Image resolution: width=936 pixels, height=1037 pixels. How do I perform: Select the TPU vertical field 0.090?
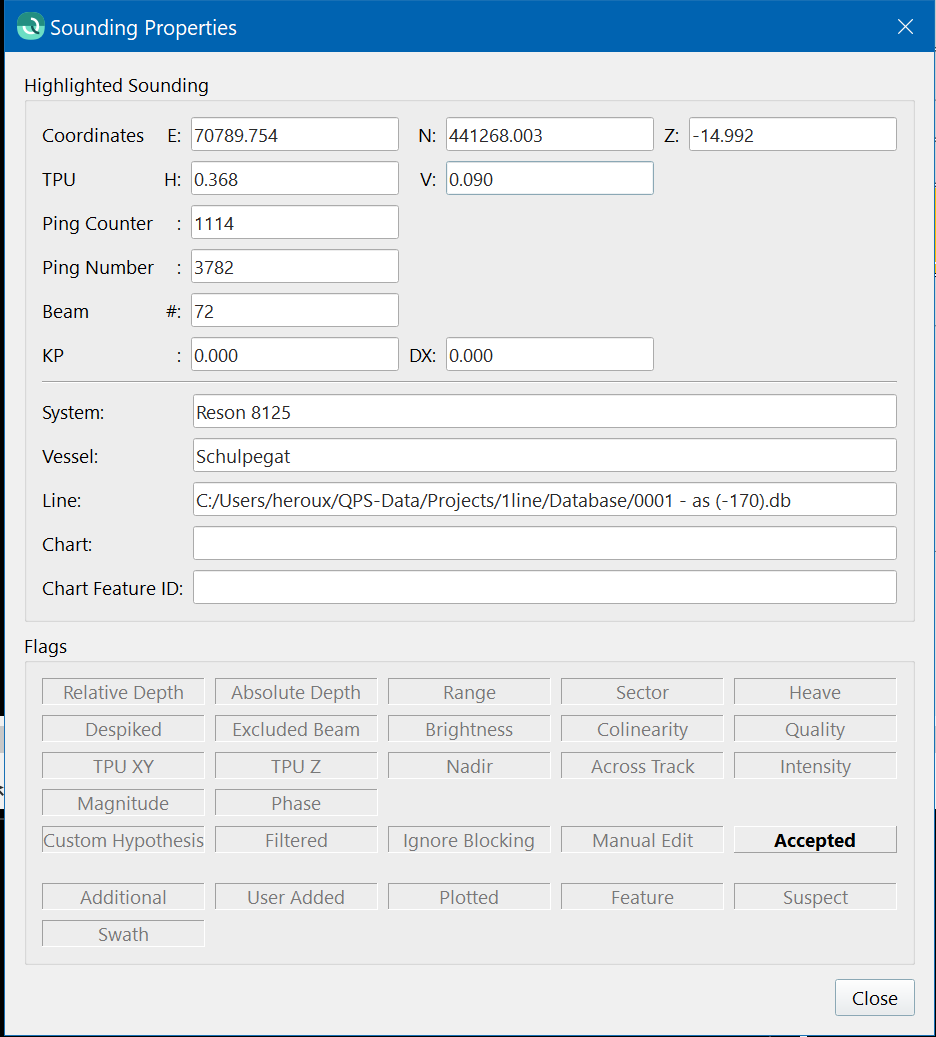pos(550,179)
